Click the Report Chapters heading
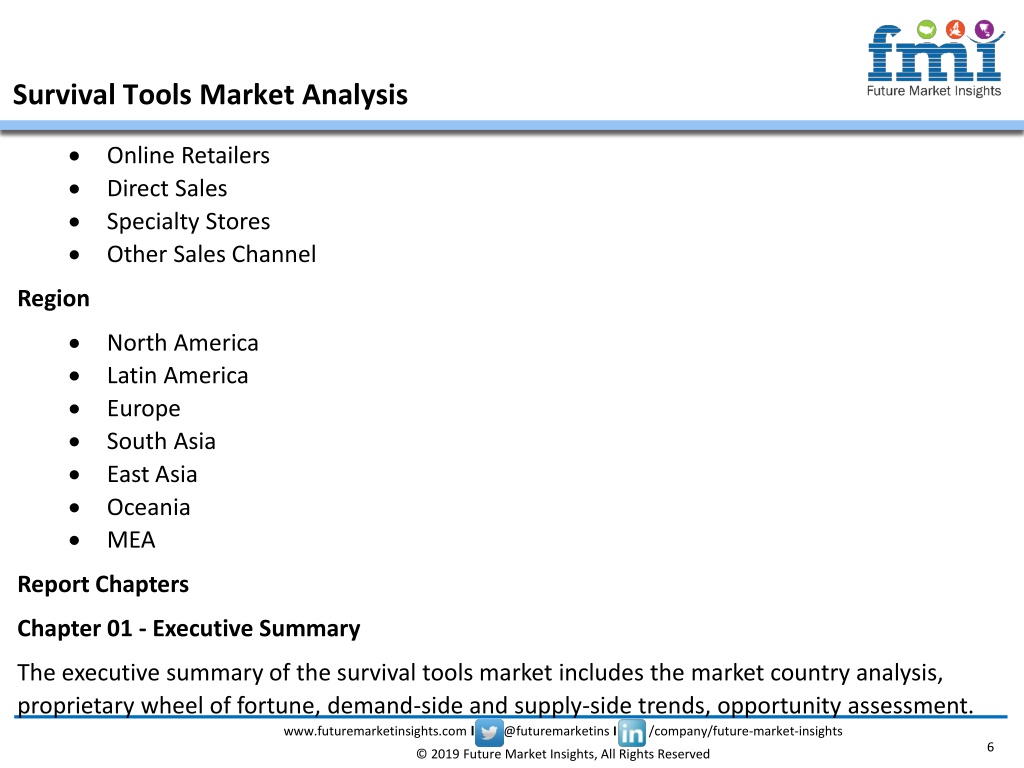The width and height of the screenshot is (1024, 768). [103, 584]
